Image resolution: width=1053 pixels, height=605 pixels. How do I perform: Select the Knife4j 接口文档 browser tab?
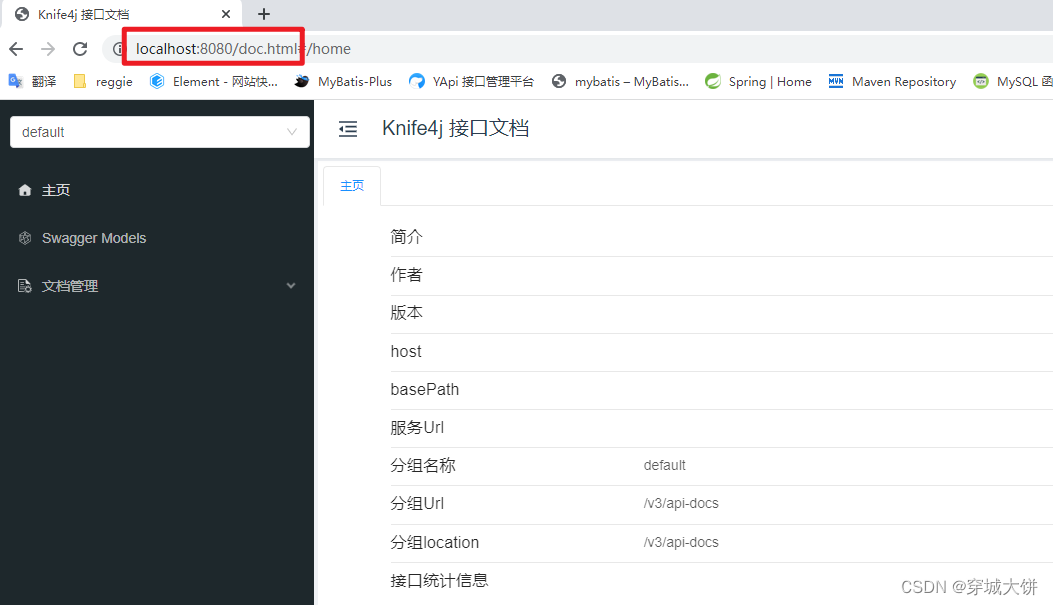[x=124, y=14]
